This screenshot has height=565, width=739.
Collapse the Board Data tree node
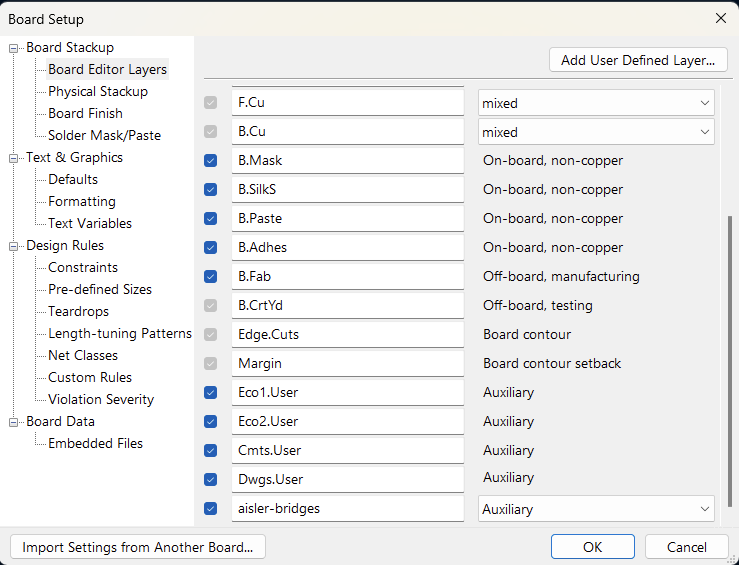(x=15, y=422)
